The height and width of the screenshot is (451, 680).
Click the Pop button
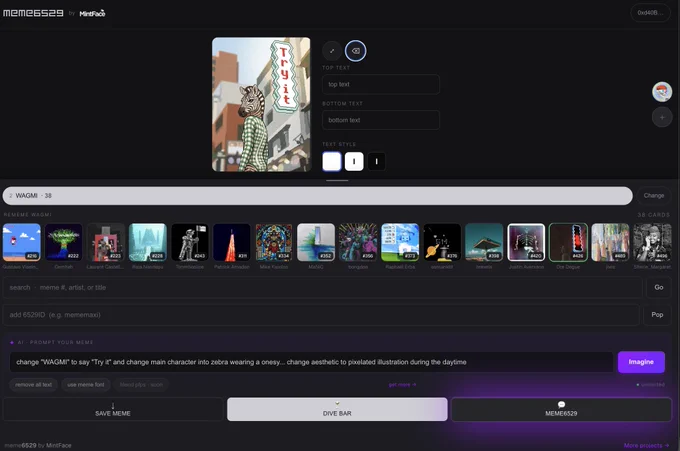[657, 315]
